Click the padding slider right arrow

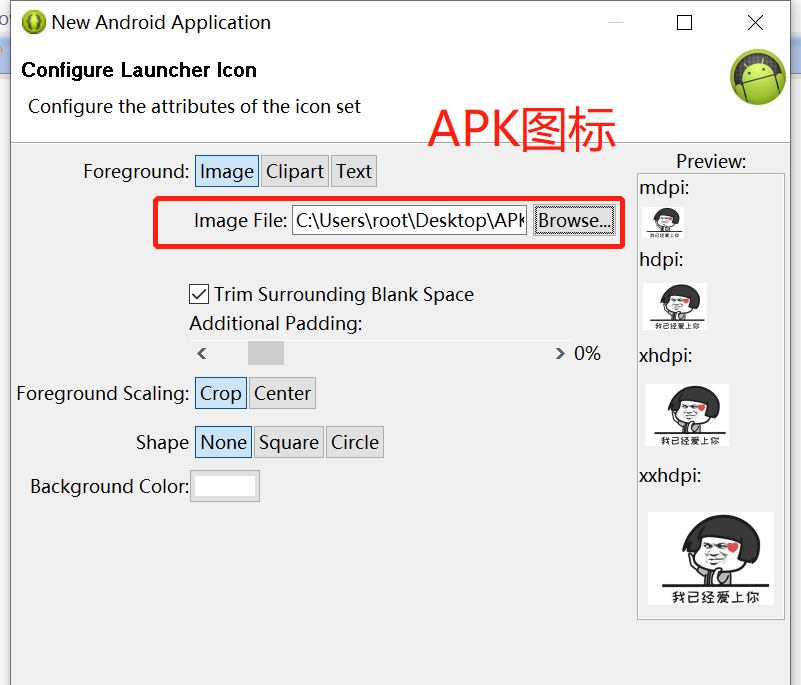click(x=560, y=353)
